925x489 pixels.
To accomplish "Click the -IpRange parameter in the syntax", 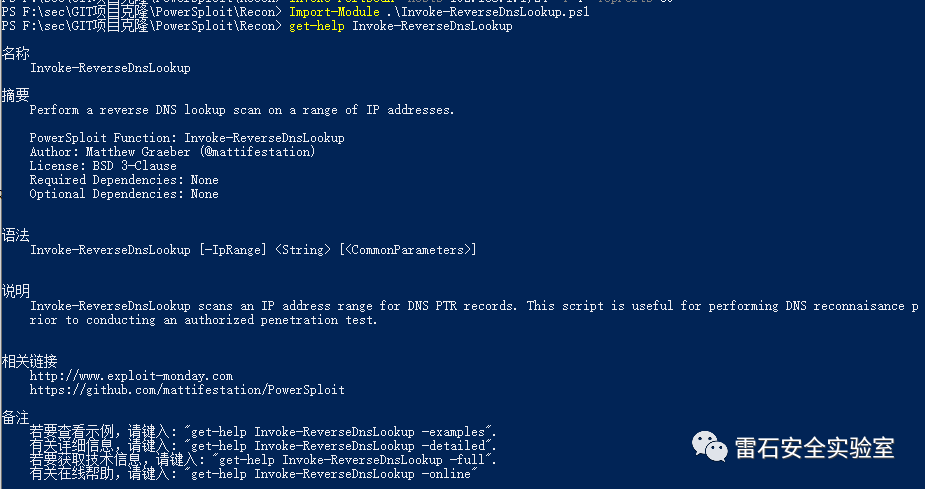I will point(232,250).
